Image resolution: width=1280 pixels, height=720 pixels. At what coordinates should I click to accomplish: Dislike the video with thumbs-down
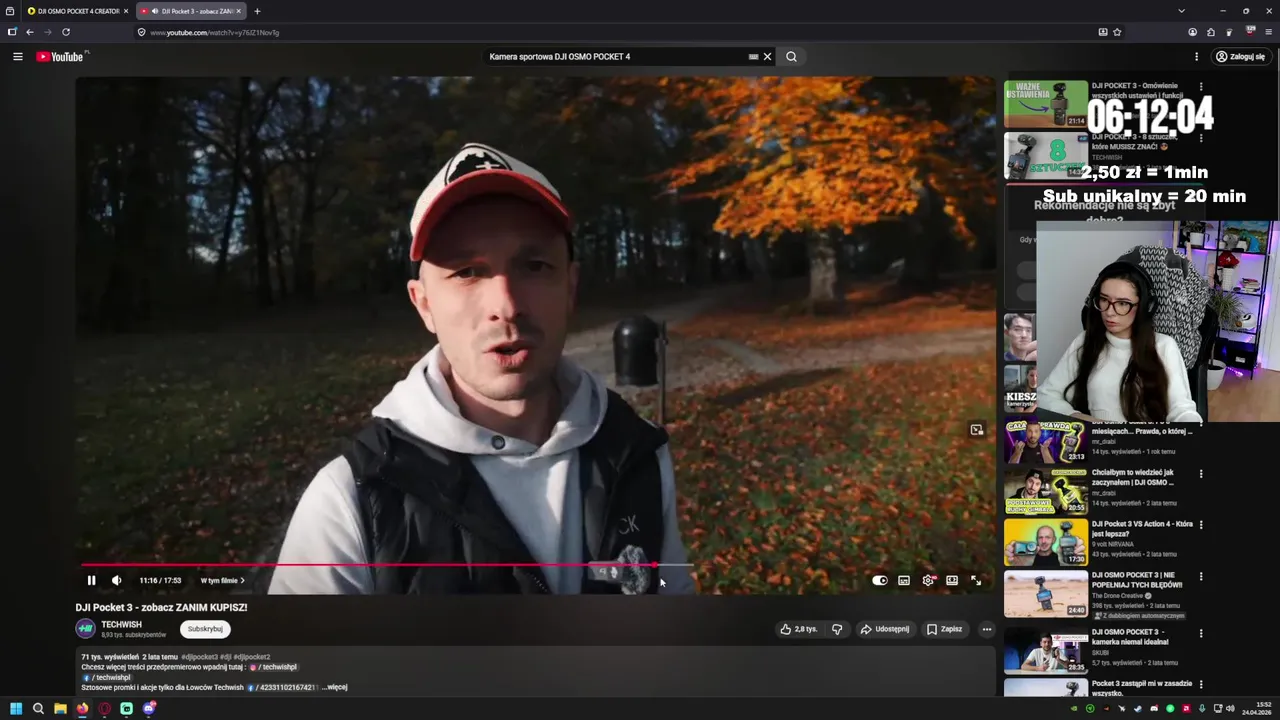coord(837,629)
